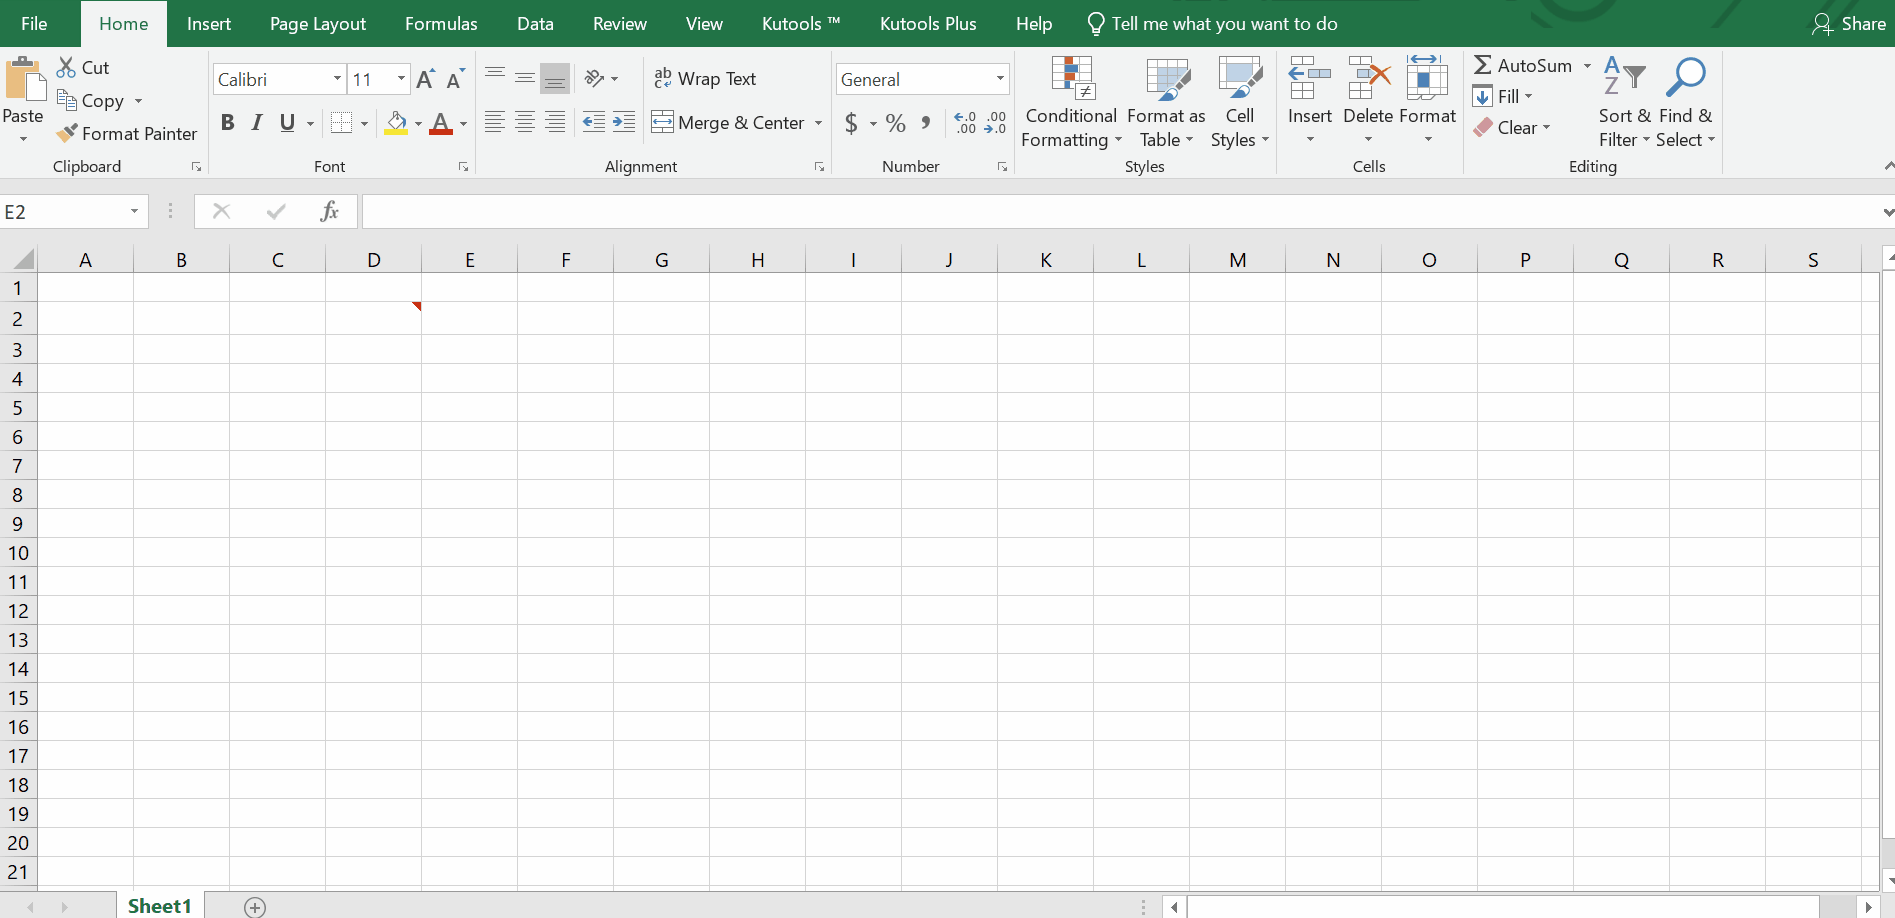Viewport: 1895px width, 918px height.
Task: Toggle Center horizontal alignment
Action: [x=525, y=122]
